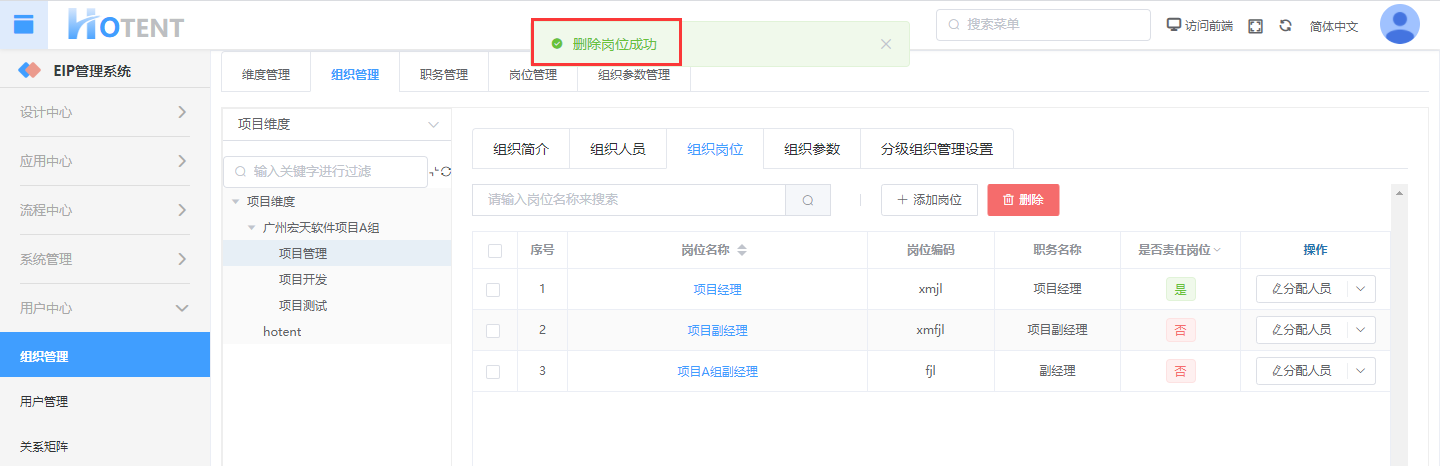Check the checkbox for row 项目经理

tap(492, 290)
